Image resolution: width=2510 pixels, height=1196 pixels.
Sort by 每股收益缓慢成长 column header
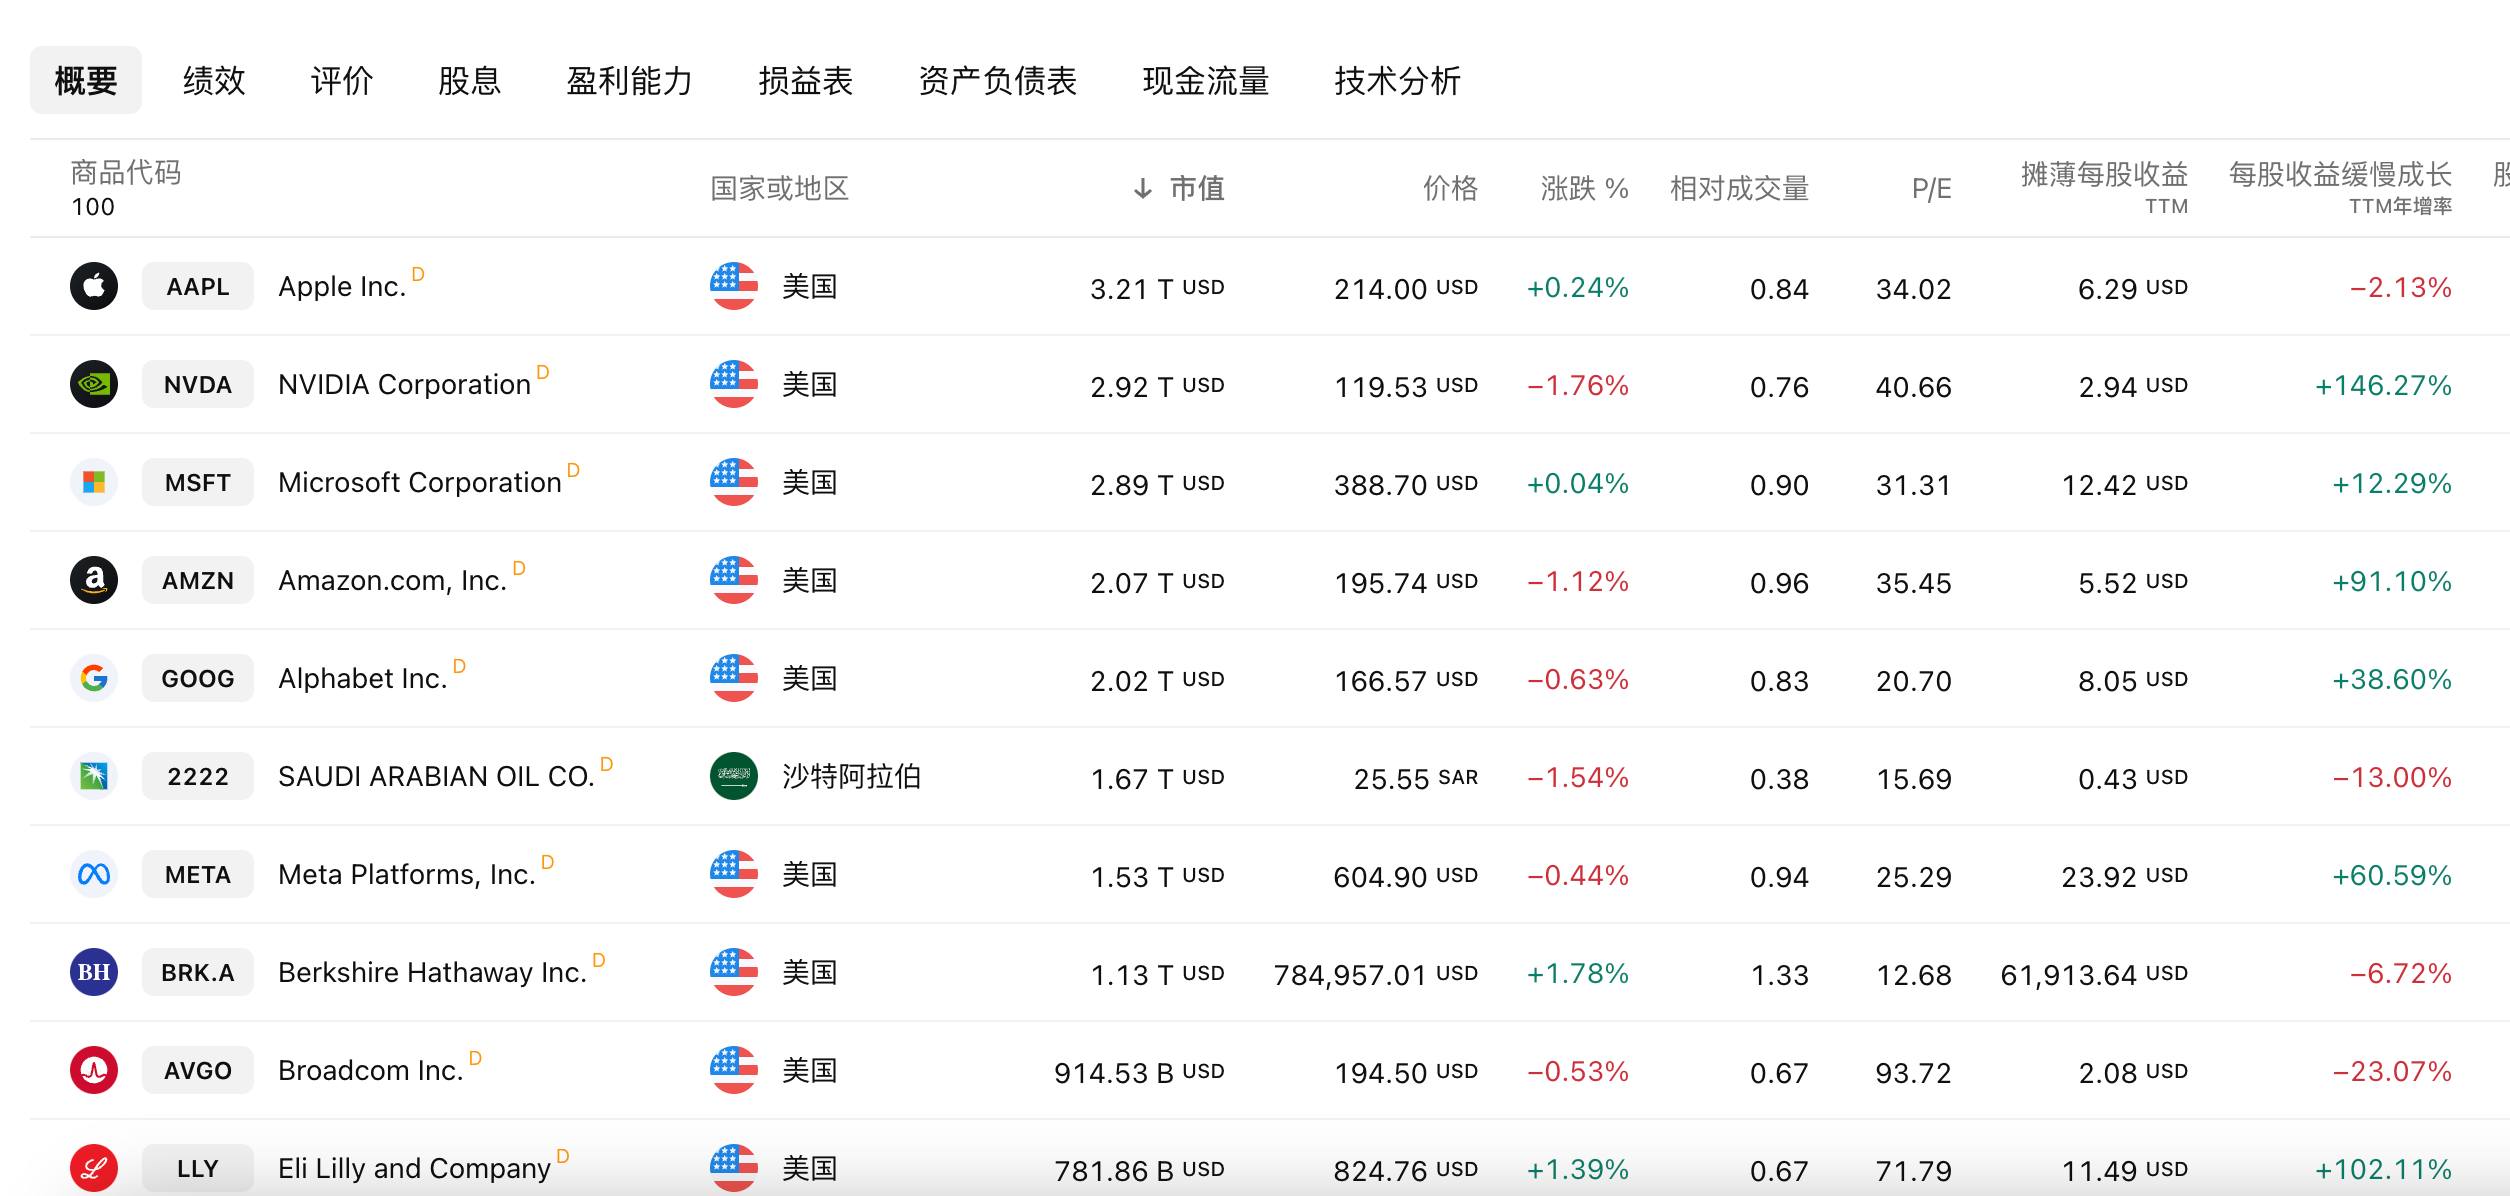[2340, 187]
